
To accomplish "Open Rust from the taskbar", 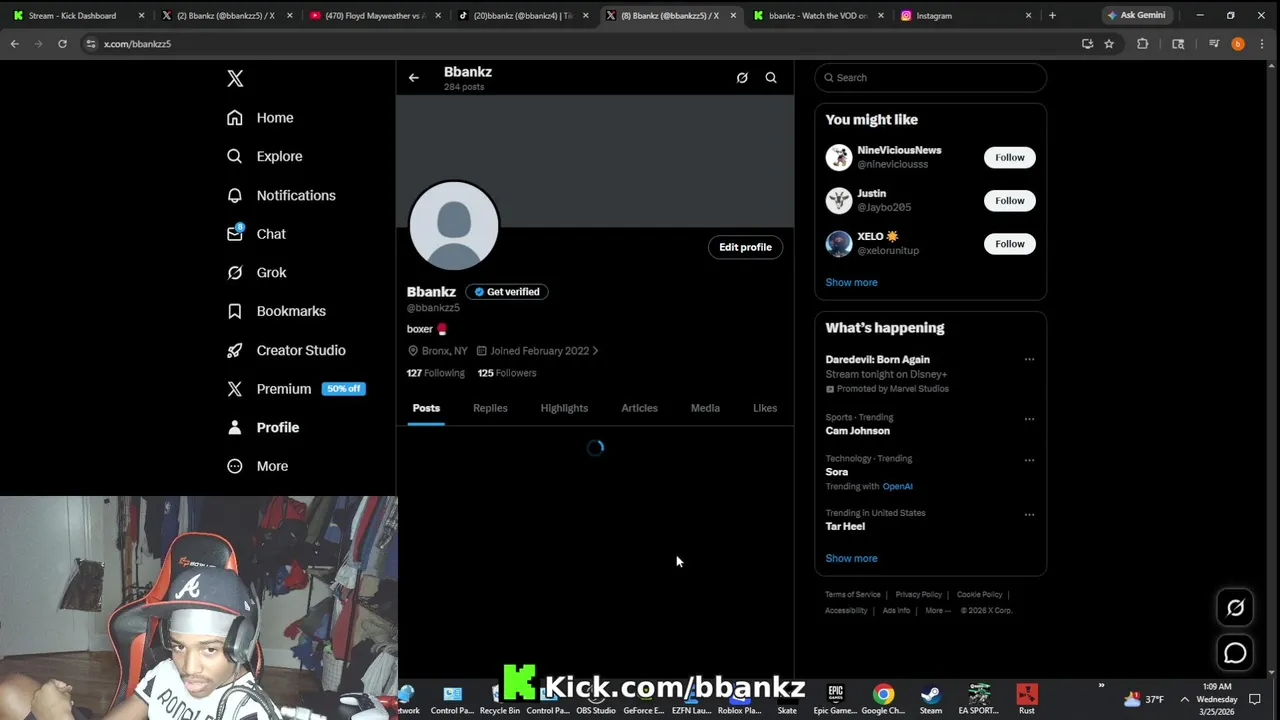I will [1027, 698].
